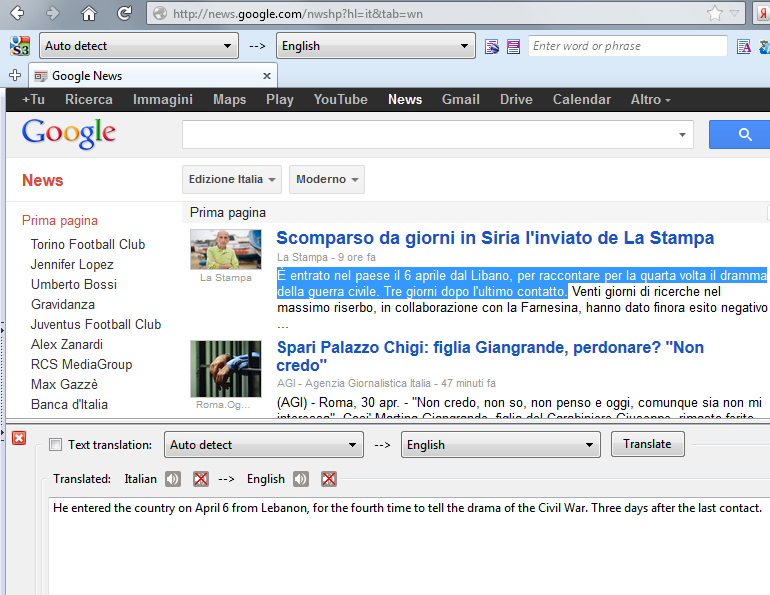Play English translation audio speaker
The image size is (770, 595).
coord(301,479)
